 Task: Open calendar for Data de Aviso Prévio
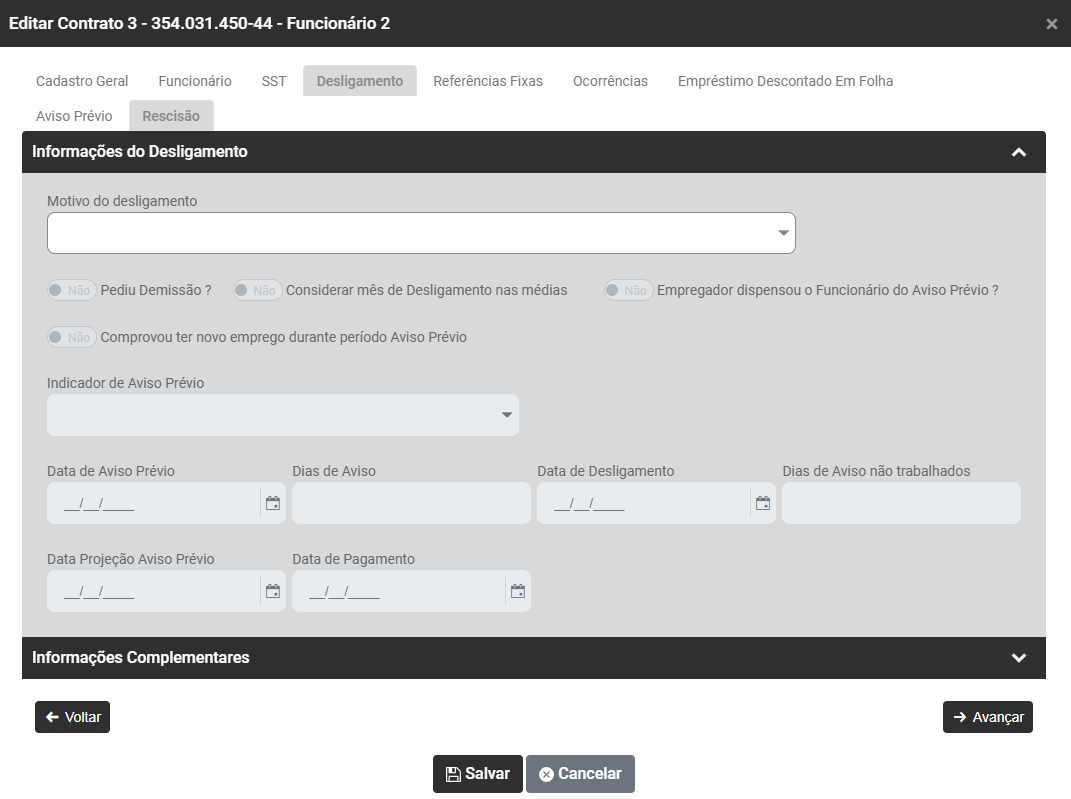272,503
